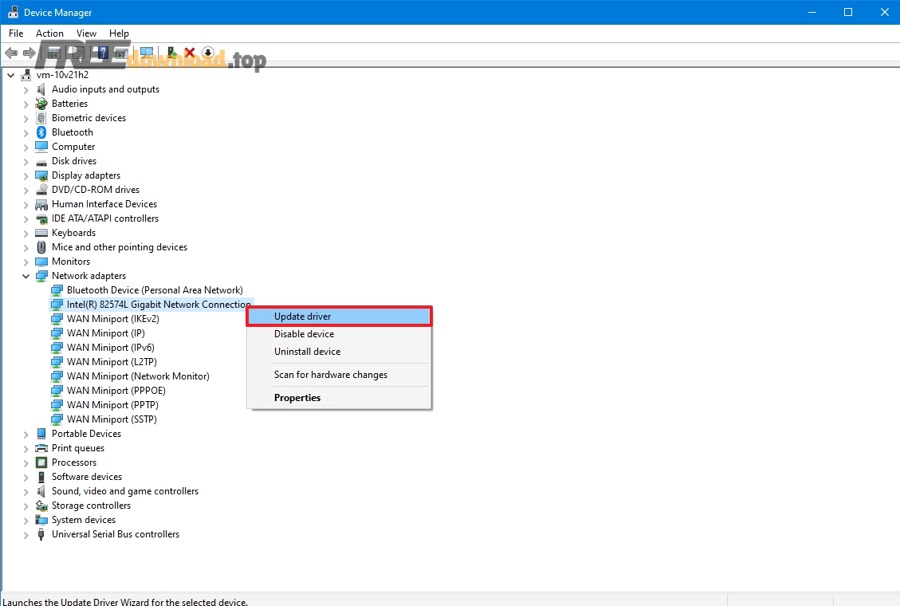900x606 pixels.
Task: Click the Keyboards category icon
Action: tap(41, 232)
